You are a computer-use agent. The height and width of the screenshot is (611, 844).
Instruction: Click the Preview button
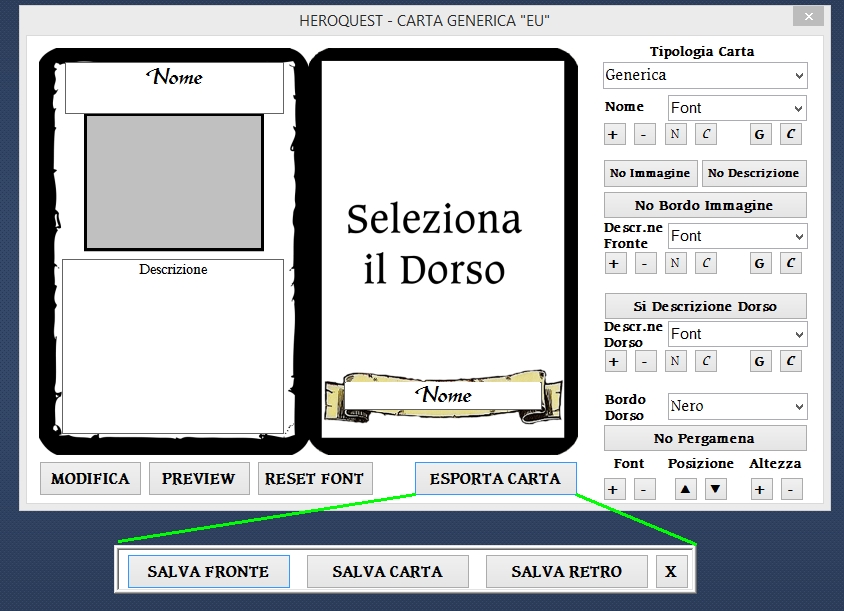[198, 479]
